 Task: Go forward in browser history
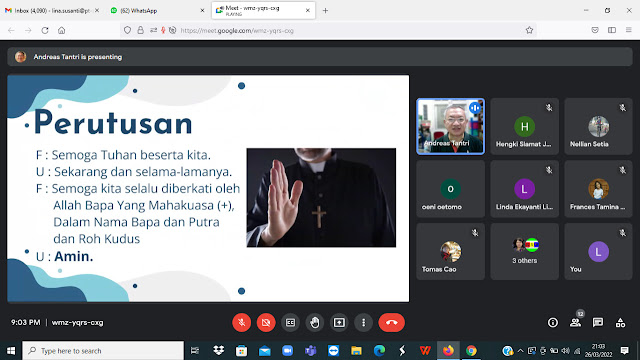(28, 30)
